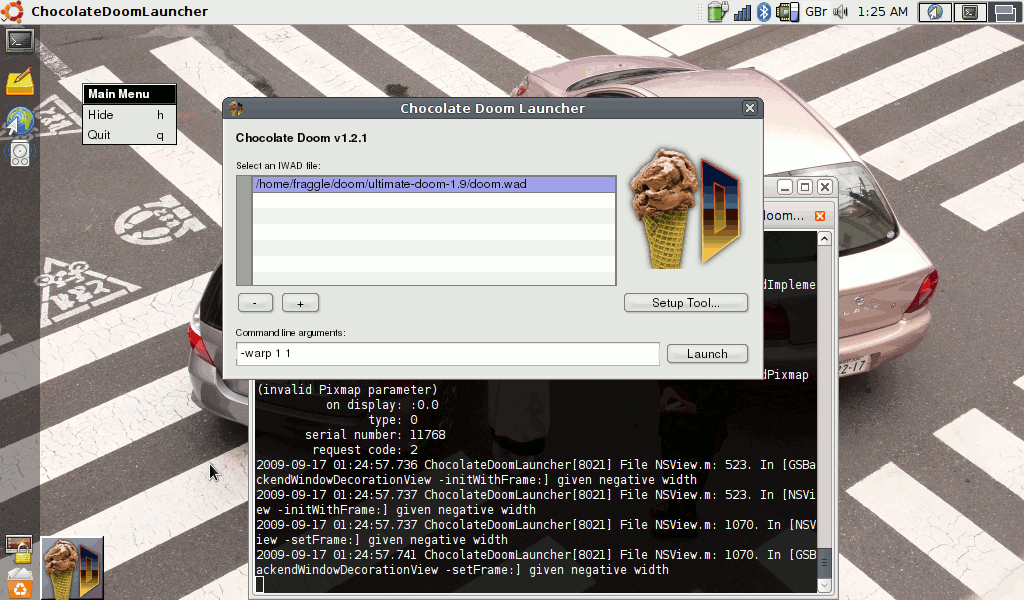The width and height of the screenshot is (1024, 600).
Task: Click the system monitor chip icon
Action: coord(788,12)
